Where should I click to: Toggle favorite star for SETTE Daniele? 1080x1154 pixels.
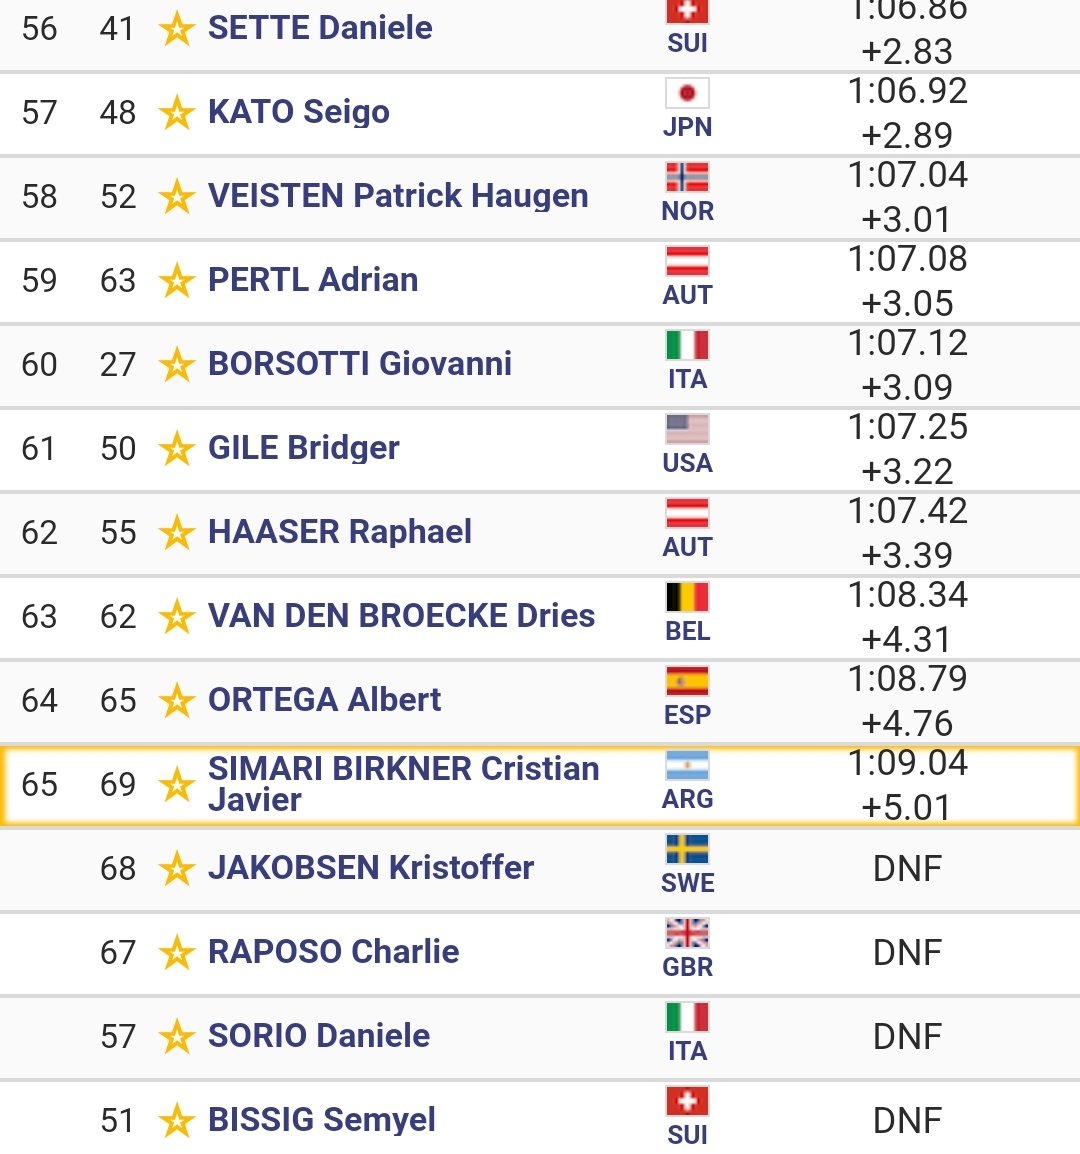(x=177, y=29)
